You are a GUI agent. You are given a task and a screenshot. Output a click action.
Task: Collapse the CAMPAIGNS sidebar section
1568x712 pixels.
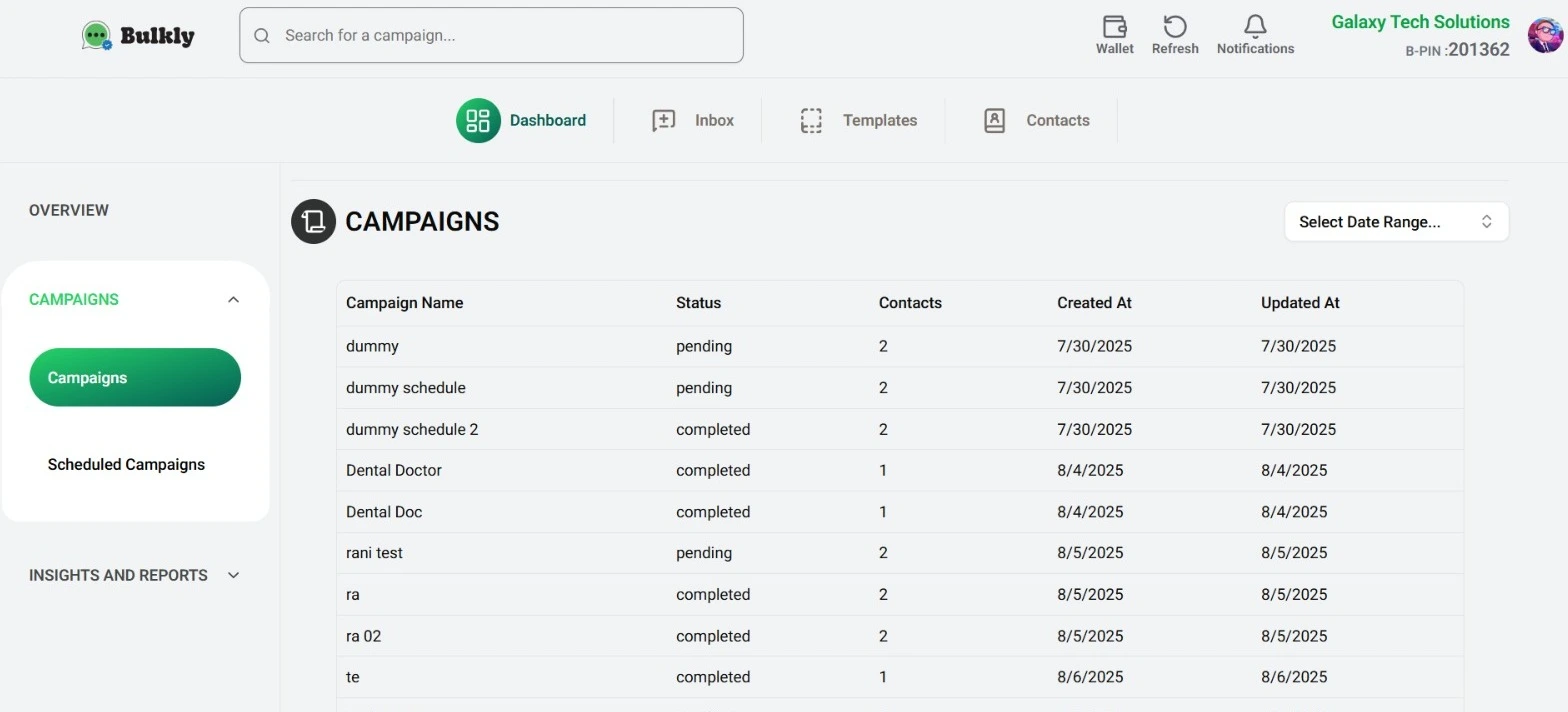point(233,300)
